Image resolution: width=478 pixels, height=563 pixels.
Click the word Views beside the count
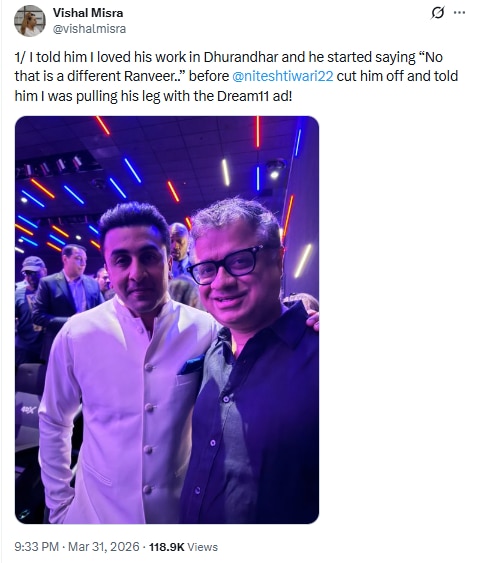203,546
